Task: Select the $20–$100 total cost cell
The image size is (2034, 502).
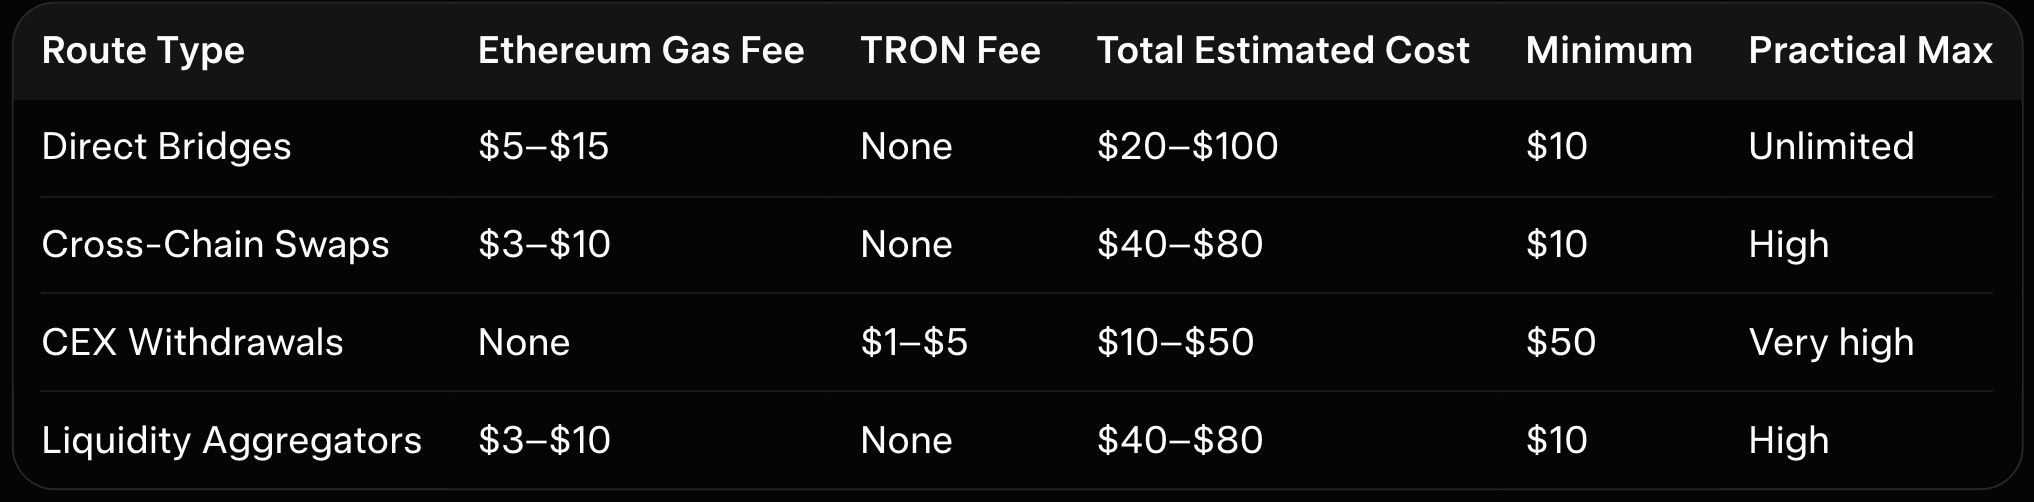Action: pos(1187,147)
